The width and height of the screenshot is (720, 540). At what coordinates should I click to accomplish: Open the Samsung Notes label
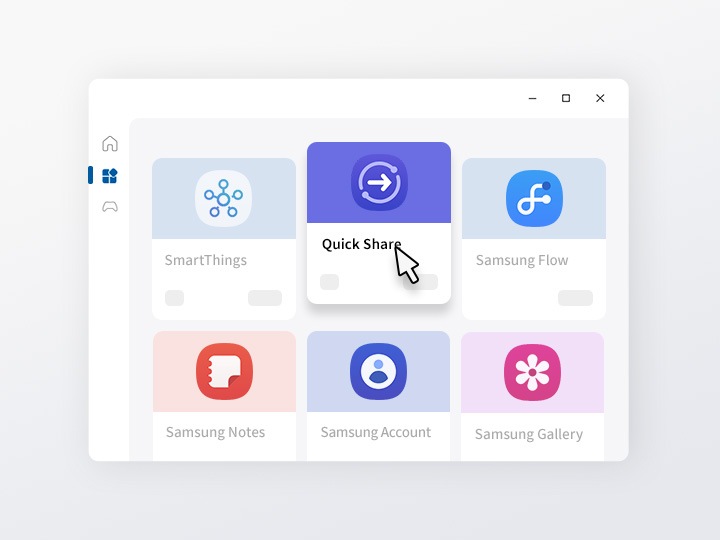pyautogui.click(x=215, y=432)
